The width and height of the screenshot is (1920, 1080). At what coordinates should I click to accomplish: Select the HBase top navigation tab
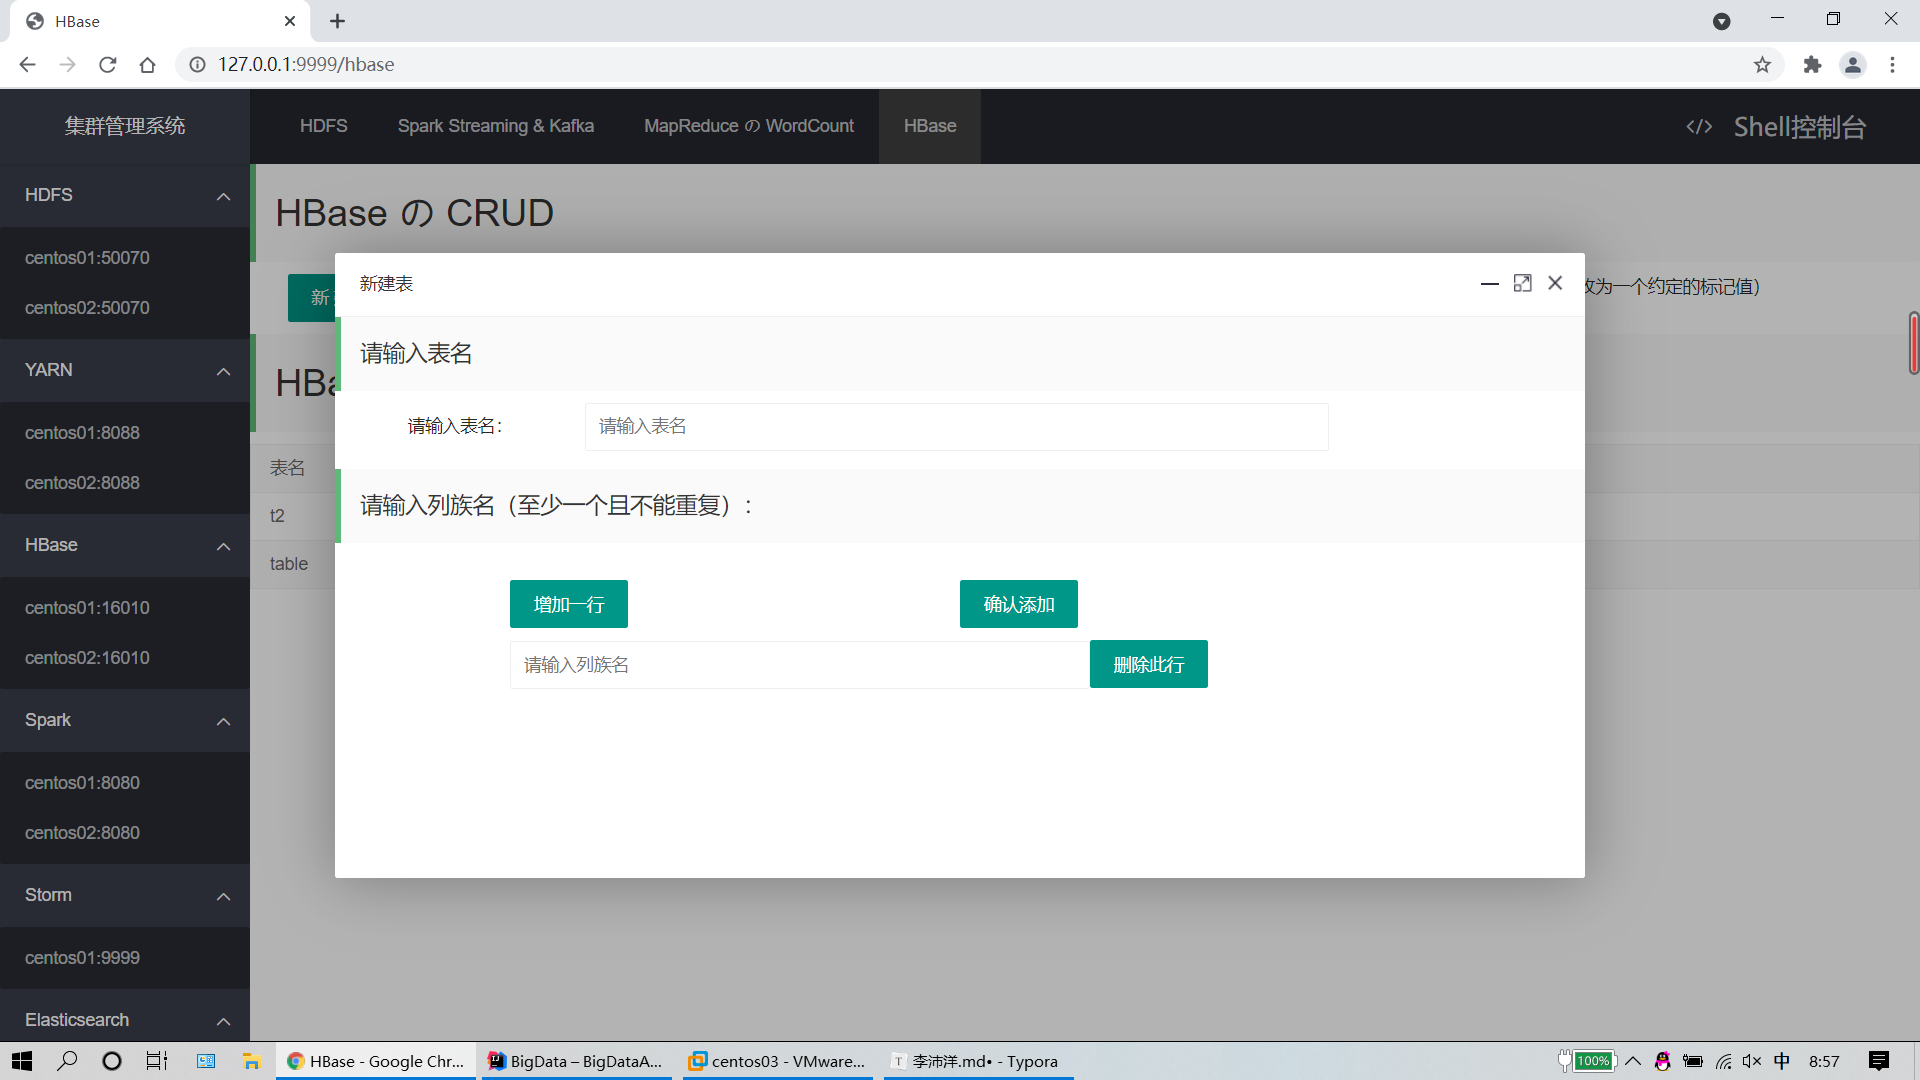[930, 126]
